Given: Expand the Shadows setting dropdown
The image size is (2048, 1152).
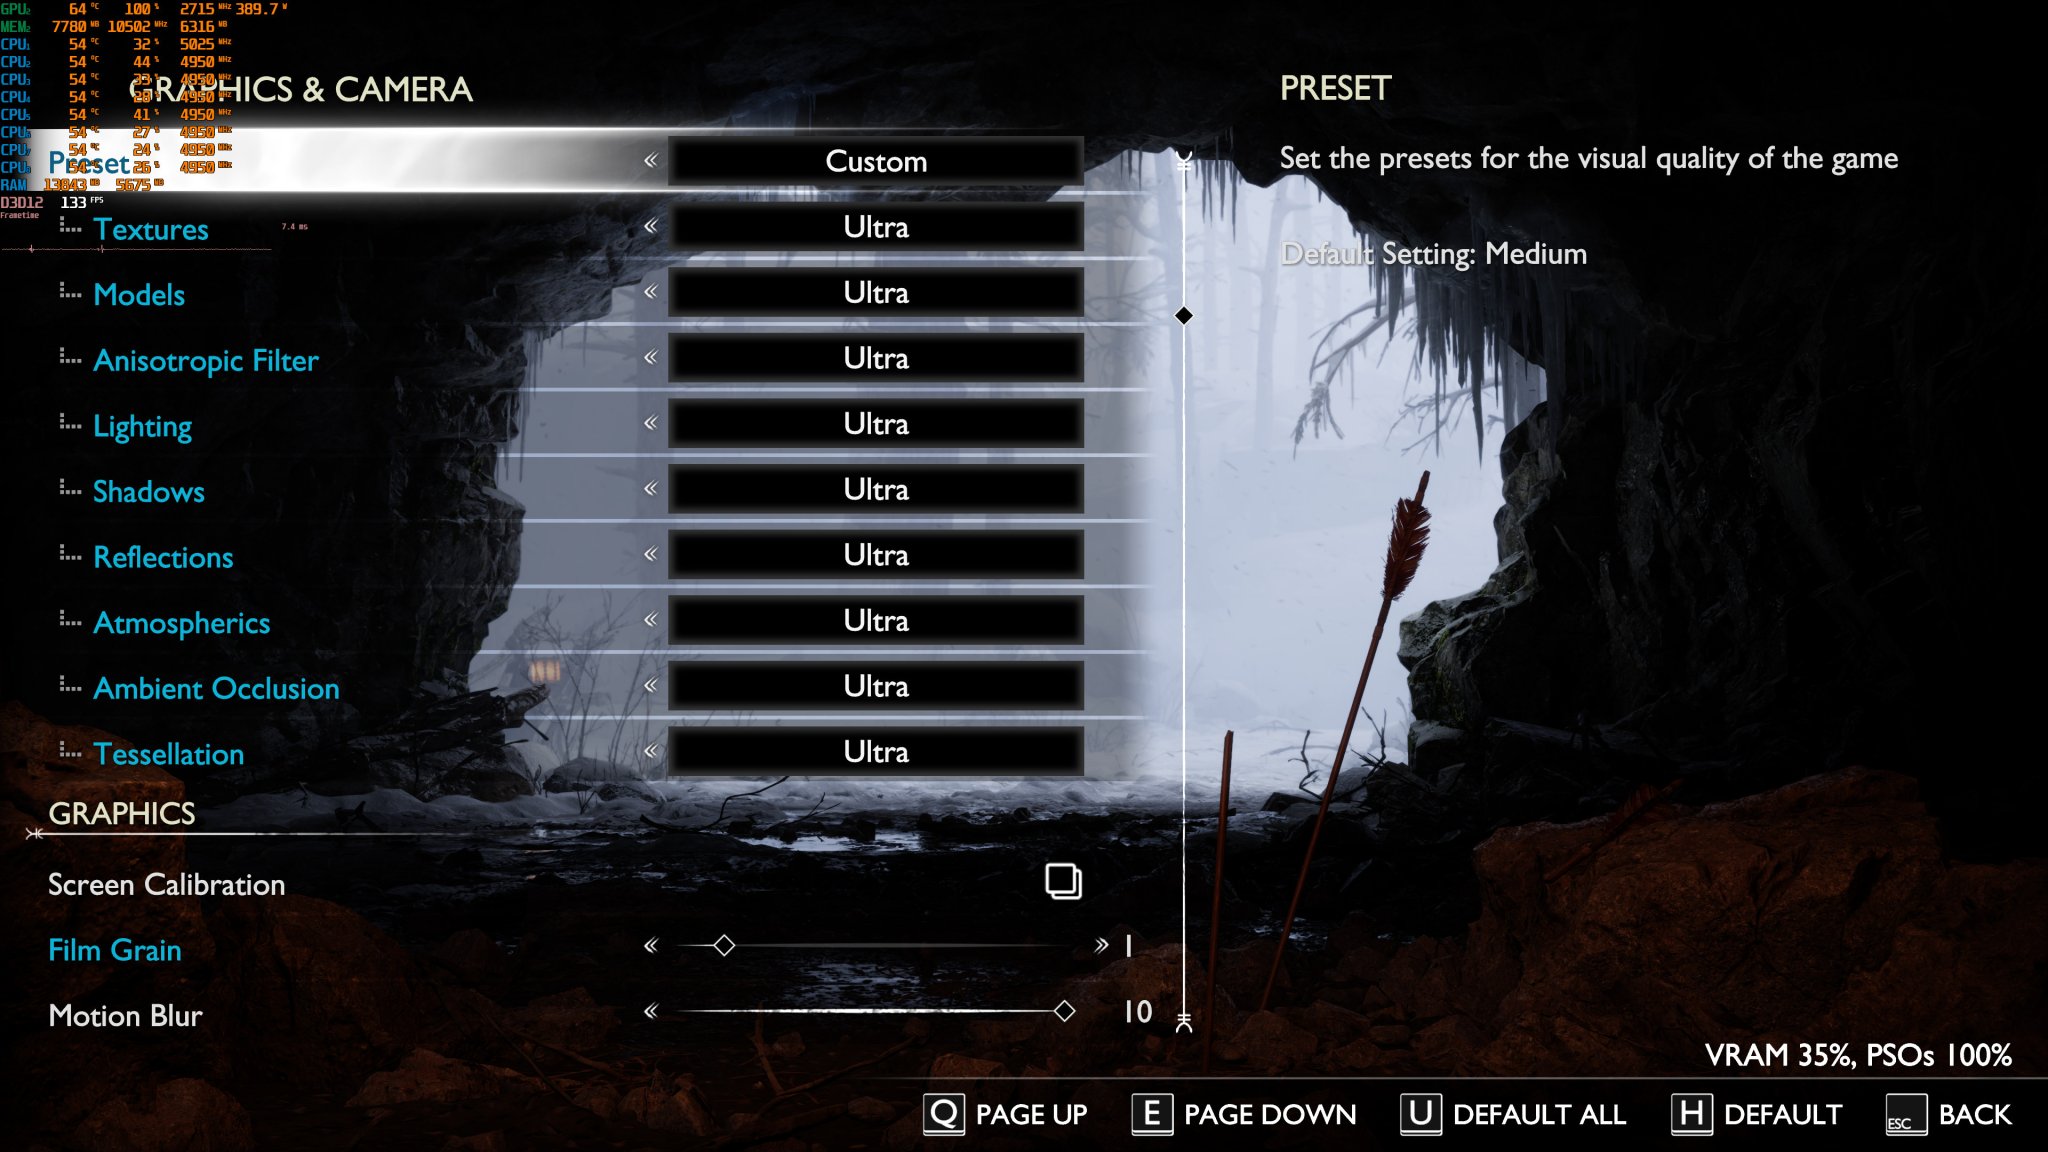Looking at the screenshot, I should point(873,489).
